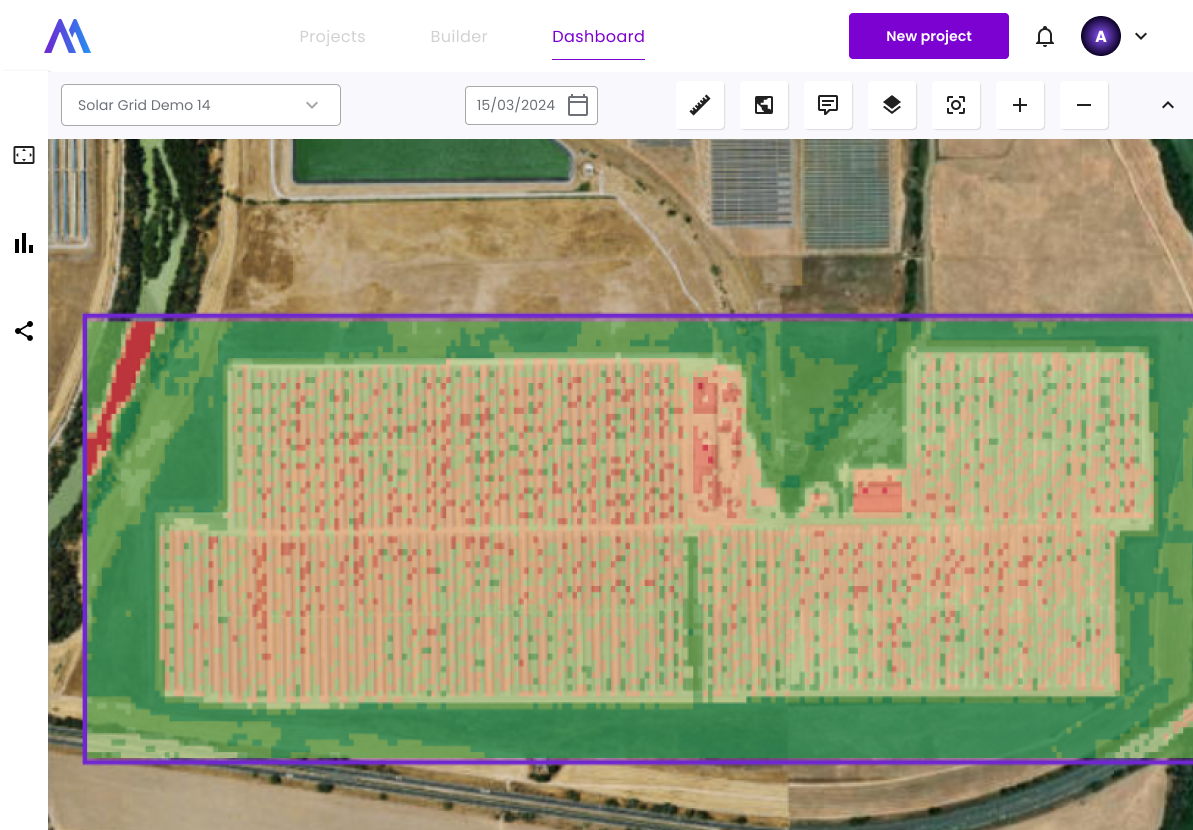Open the map layers panel
Screen dimensions: 1193x830
point(892,105)
